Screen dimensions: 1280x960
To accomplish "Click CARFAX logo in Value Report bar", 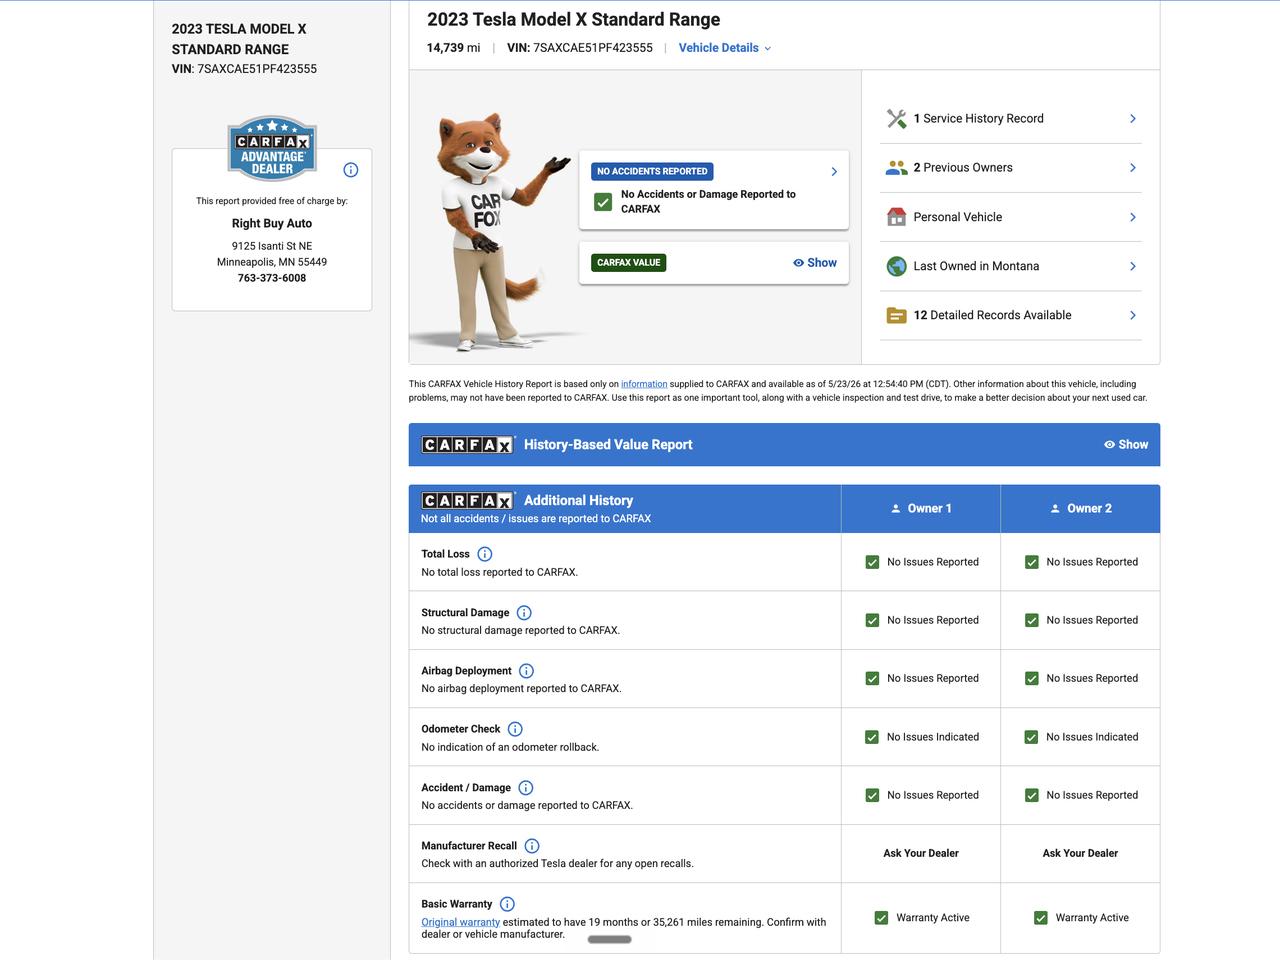I will click(x=467, y=445).
